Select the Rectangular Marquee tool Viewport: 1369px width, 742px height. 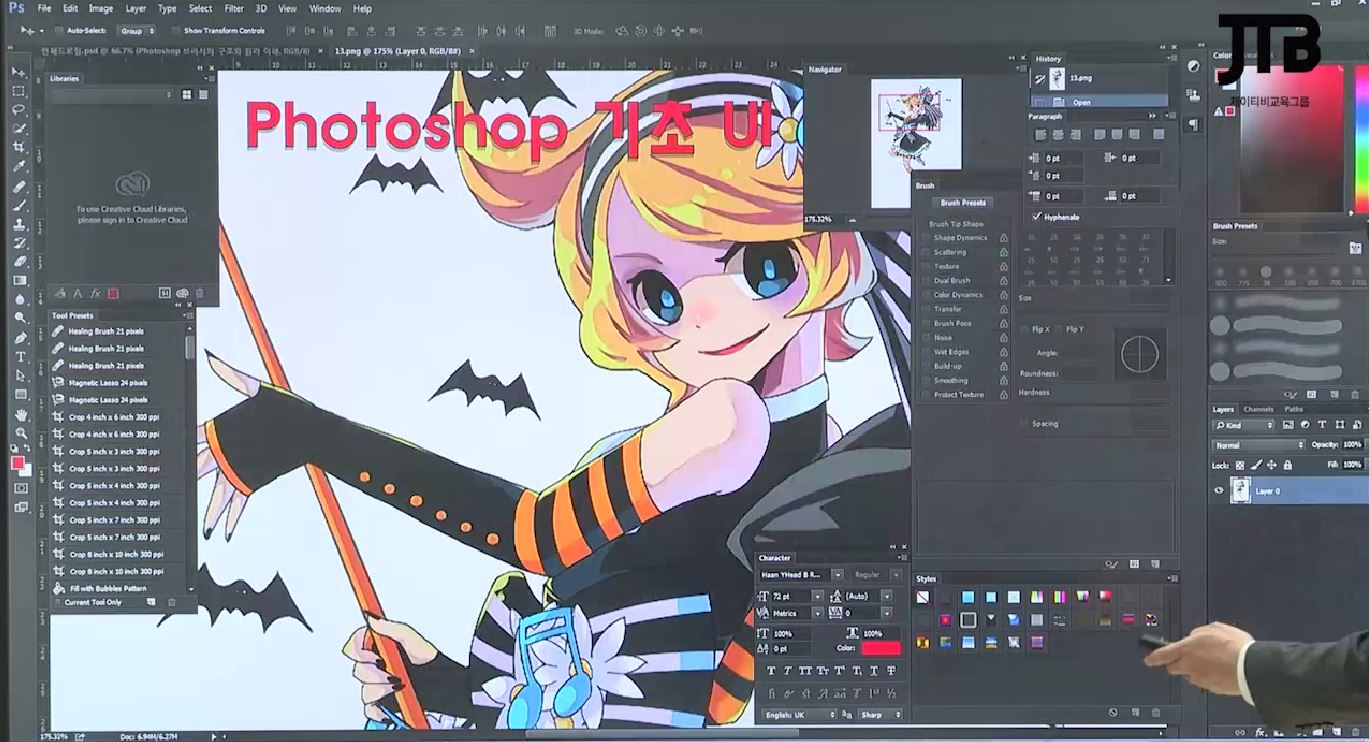(x=19, y=91)
